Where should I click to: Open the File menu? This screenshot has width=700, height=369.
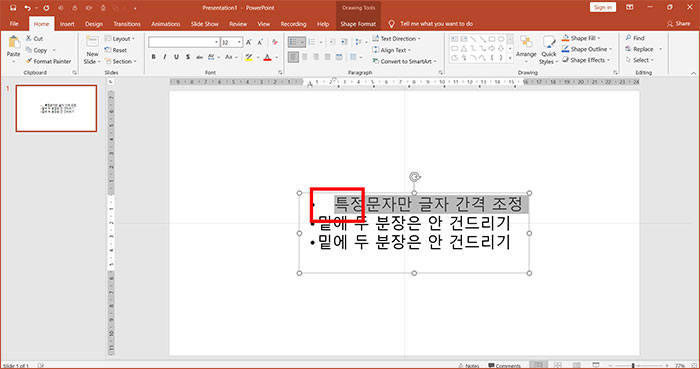(x=14, y=24)
